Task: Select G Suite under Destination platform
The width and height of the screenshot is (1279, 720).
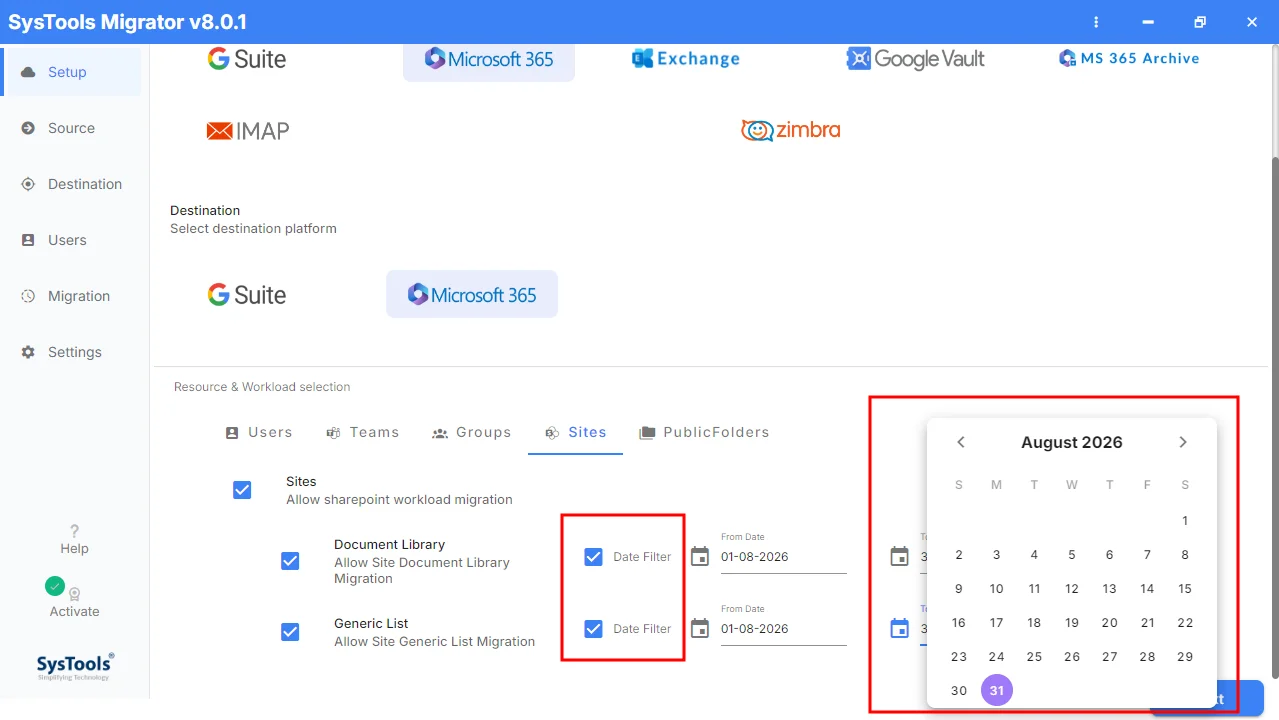Action: (247, 295)
